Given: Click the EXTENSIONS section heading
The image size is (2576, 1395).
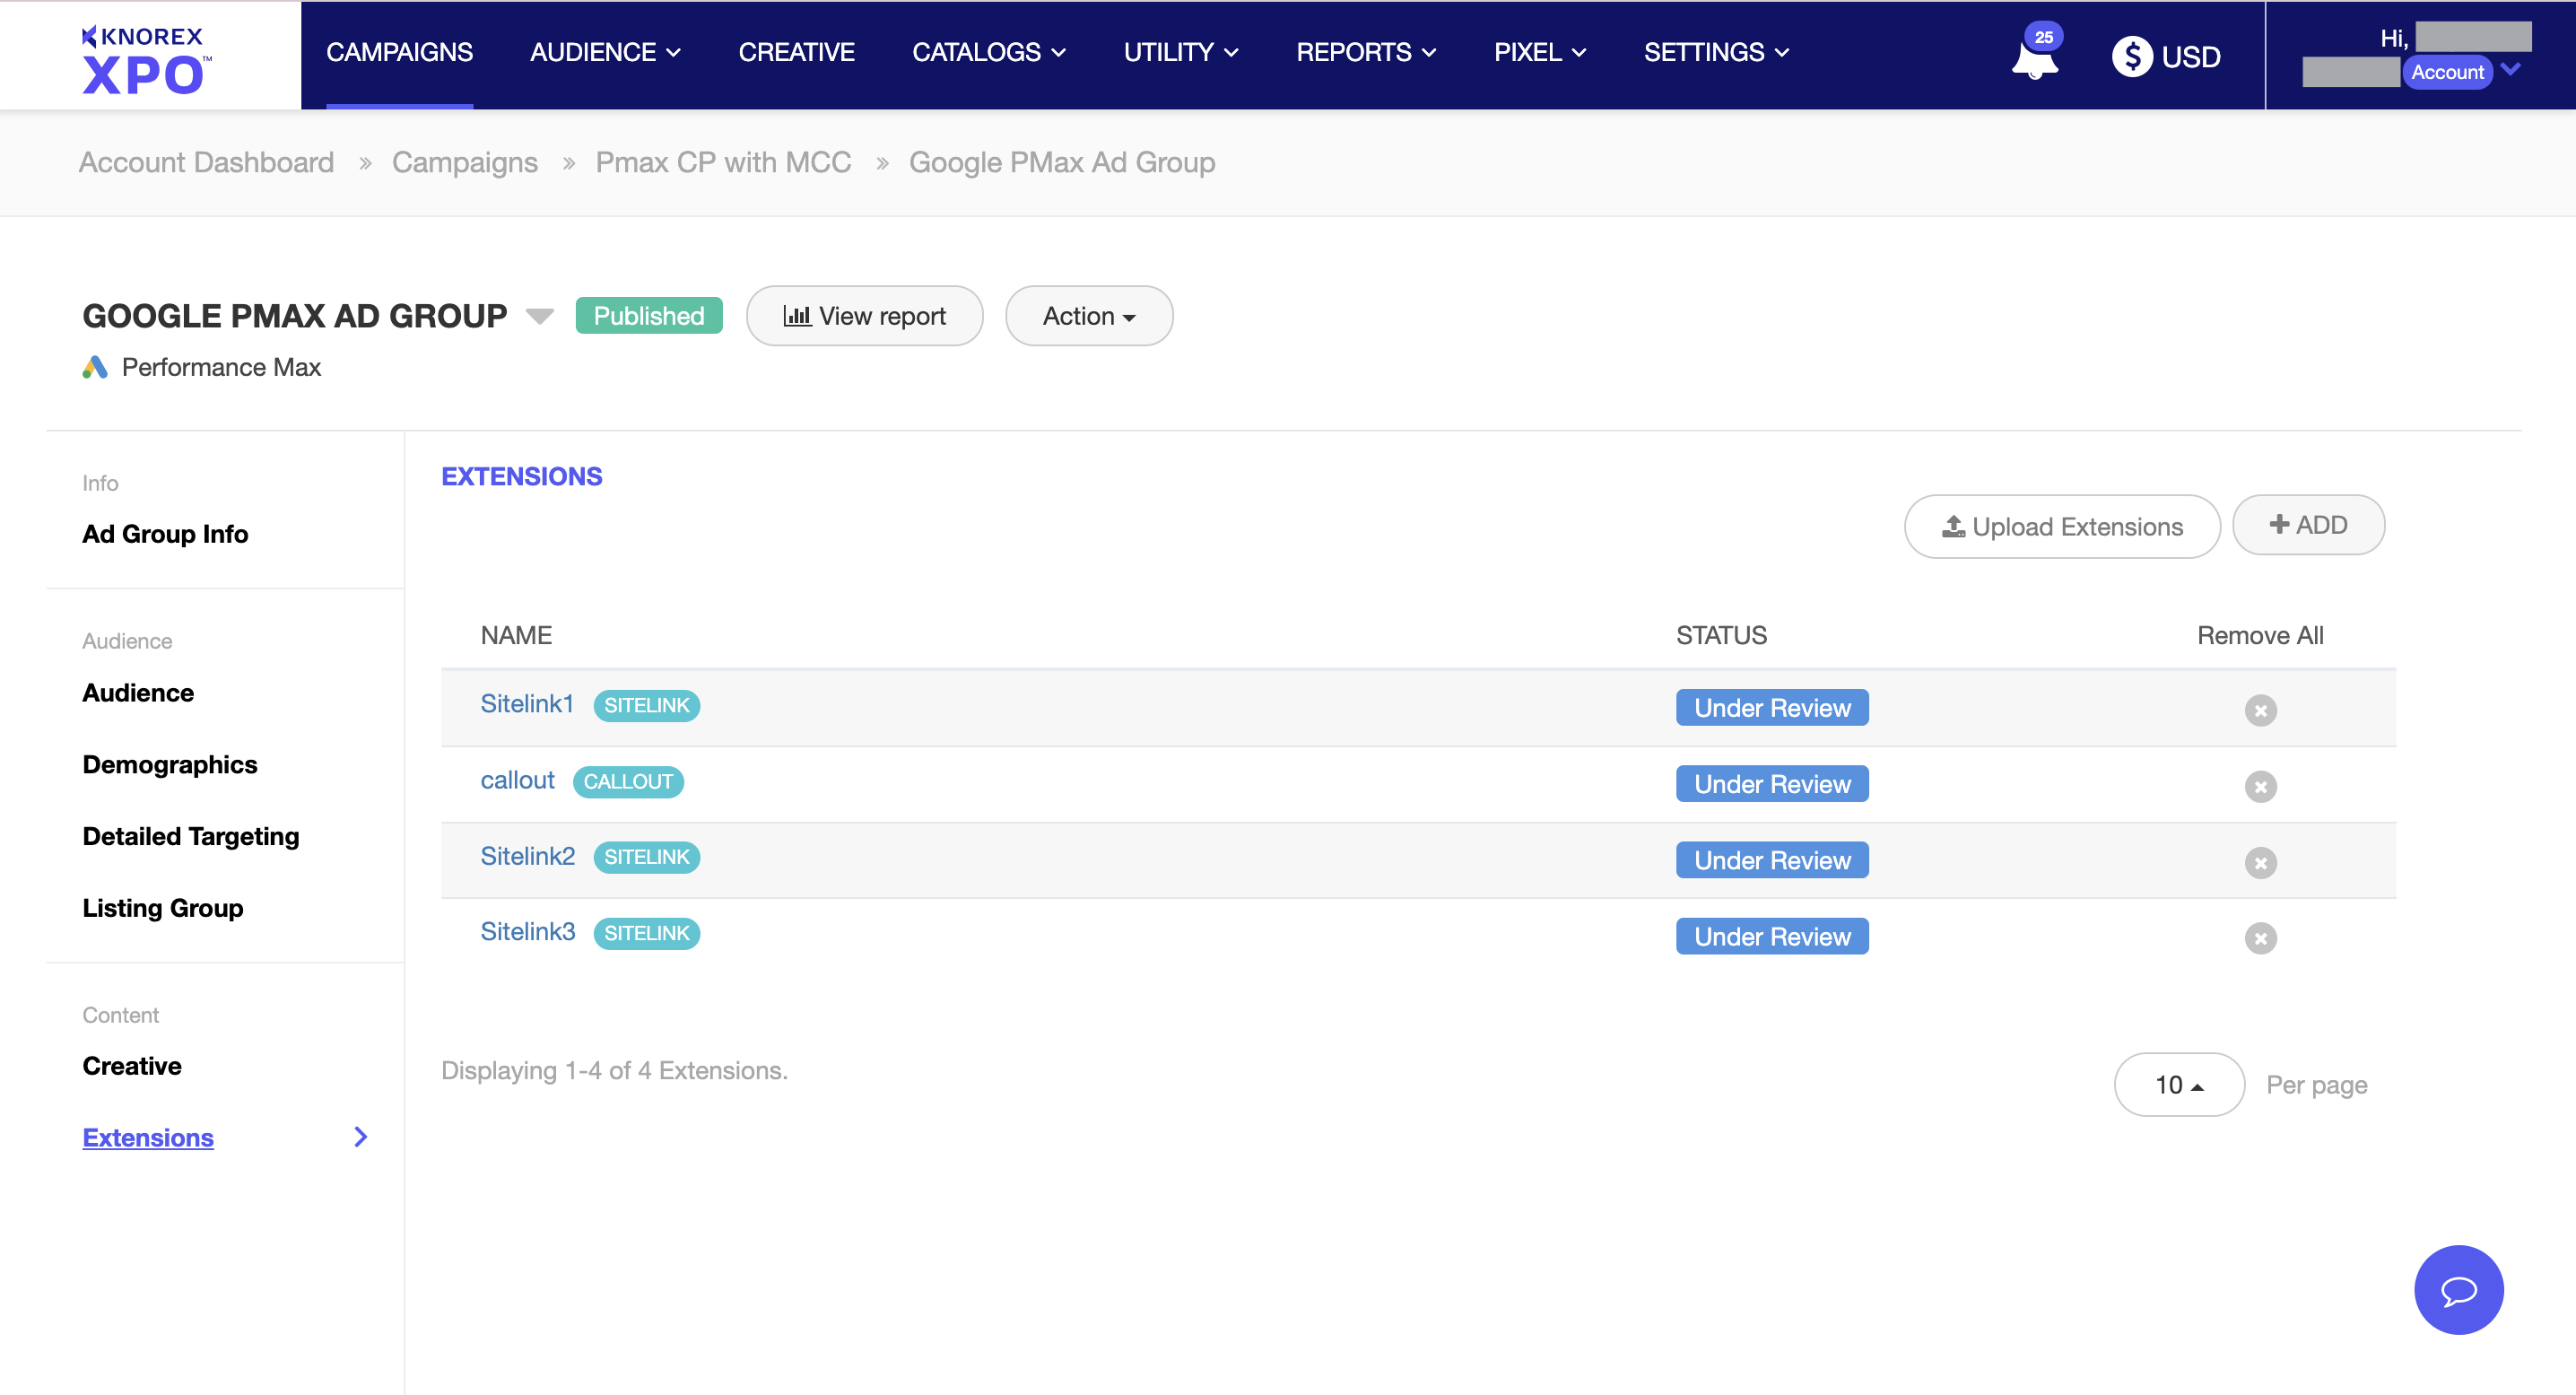Looking at the screenshot, I should (x=522, y=476).
